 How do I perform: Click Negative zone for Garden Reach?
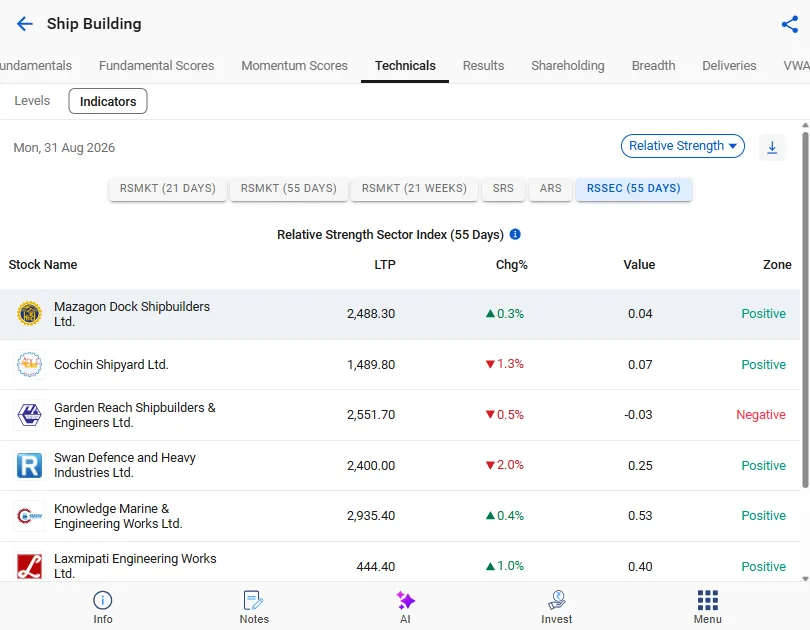pyautogui.click(x=760, y=415)
